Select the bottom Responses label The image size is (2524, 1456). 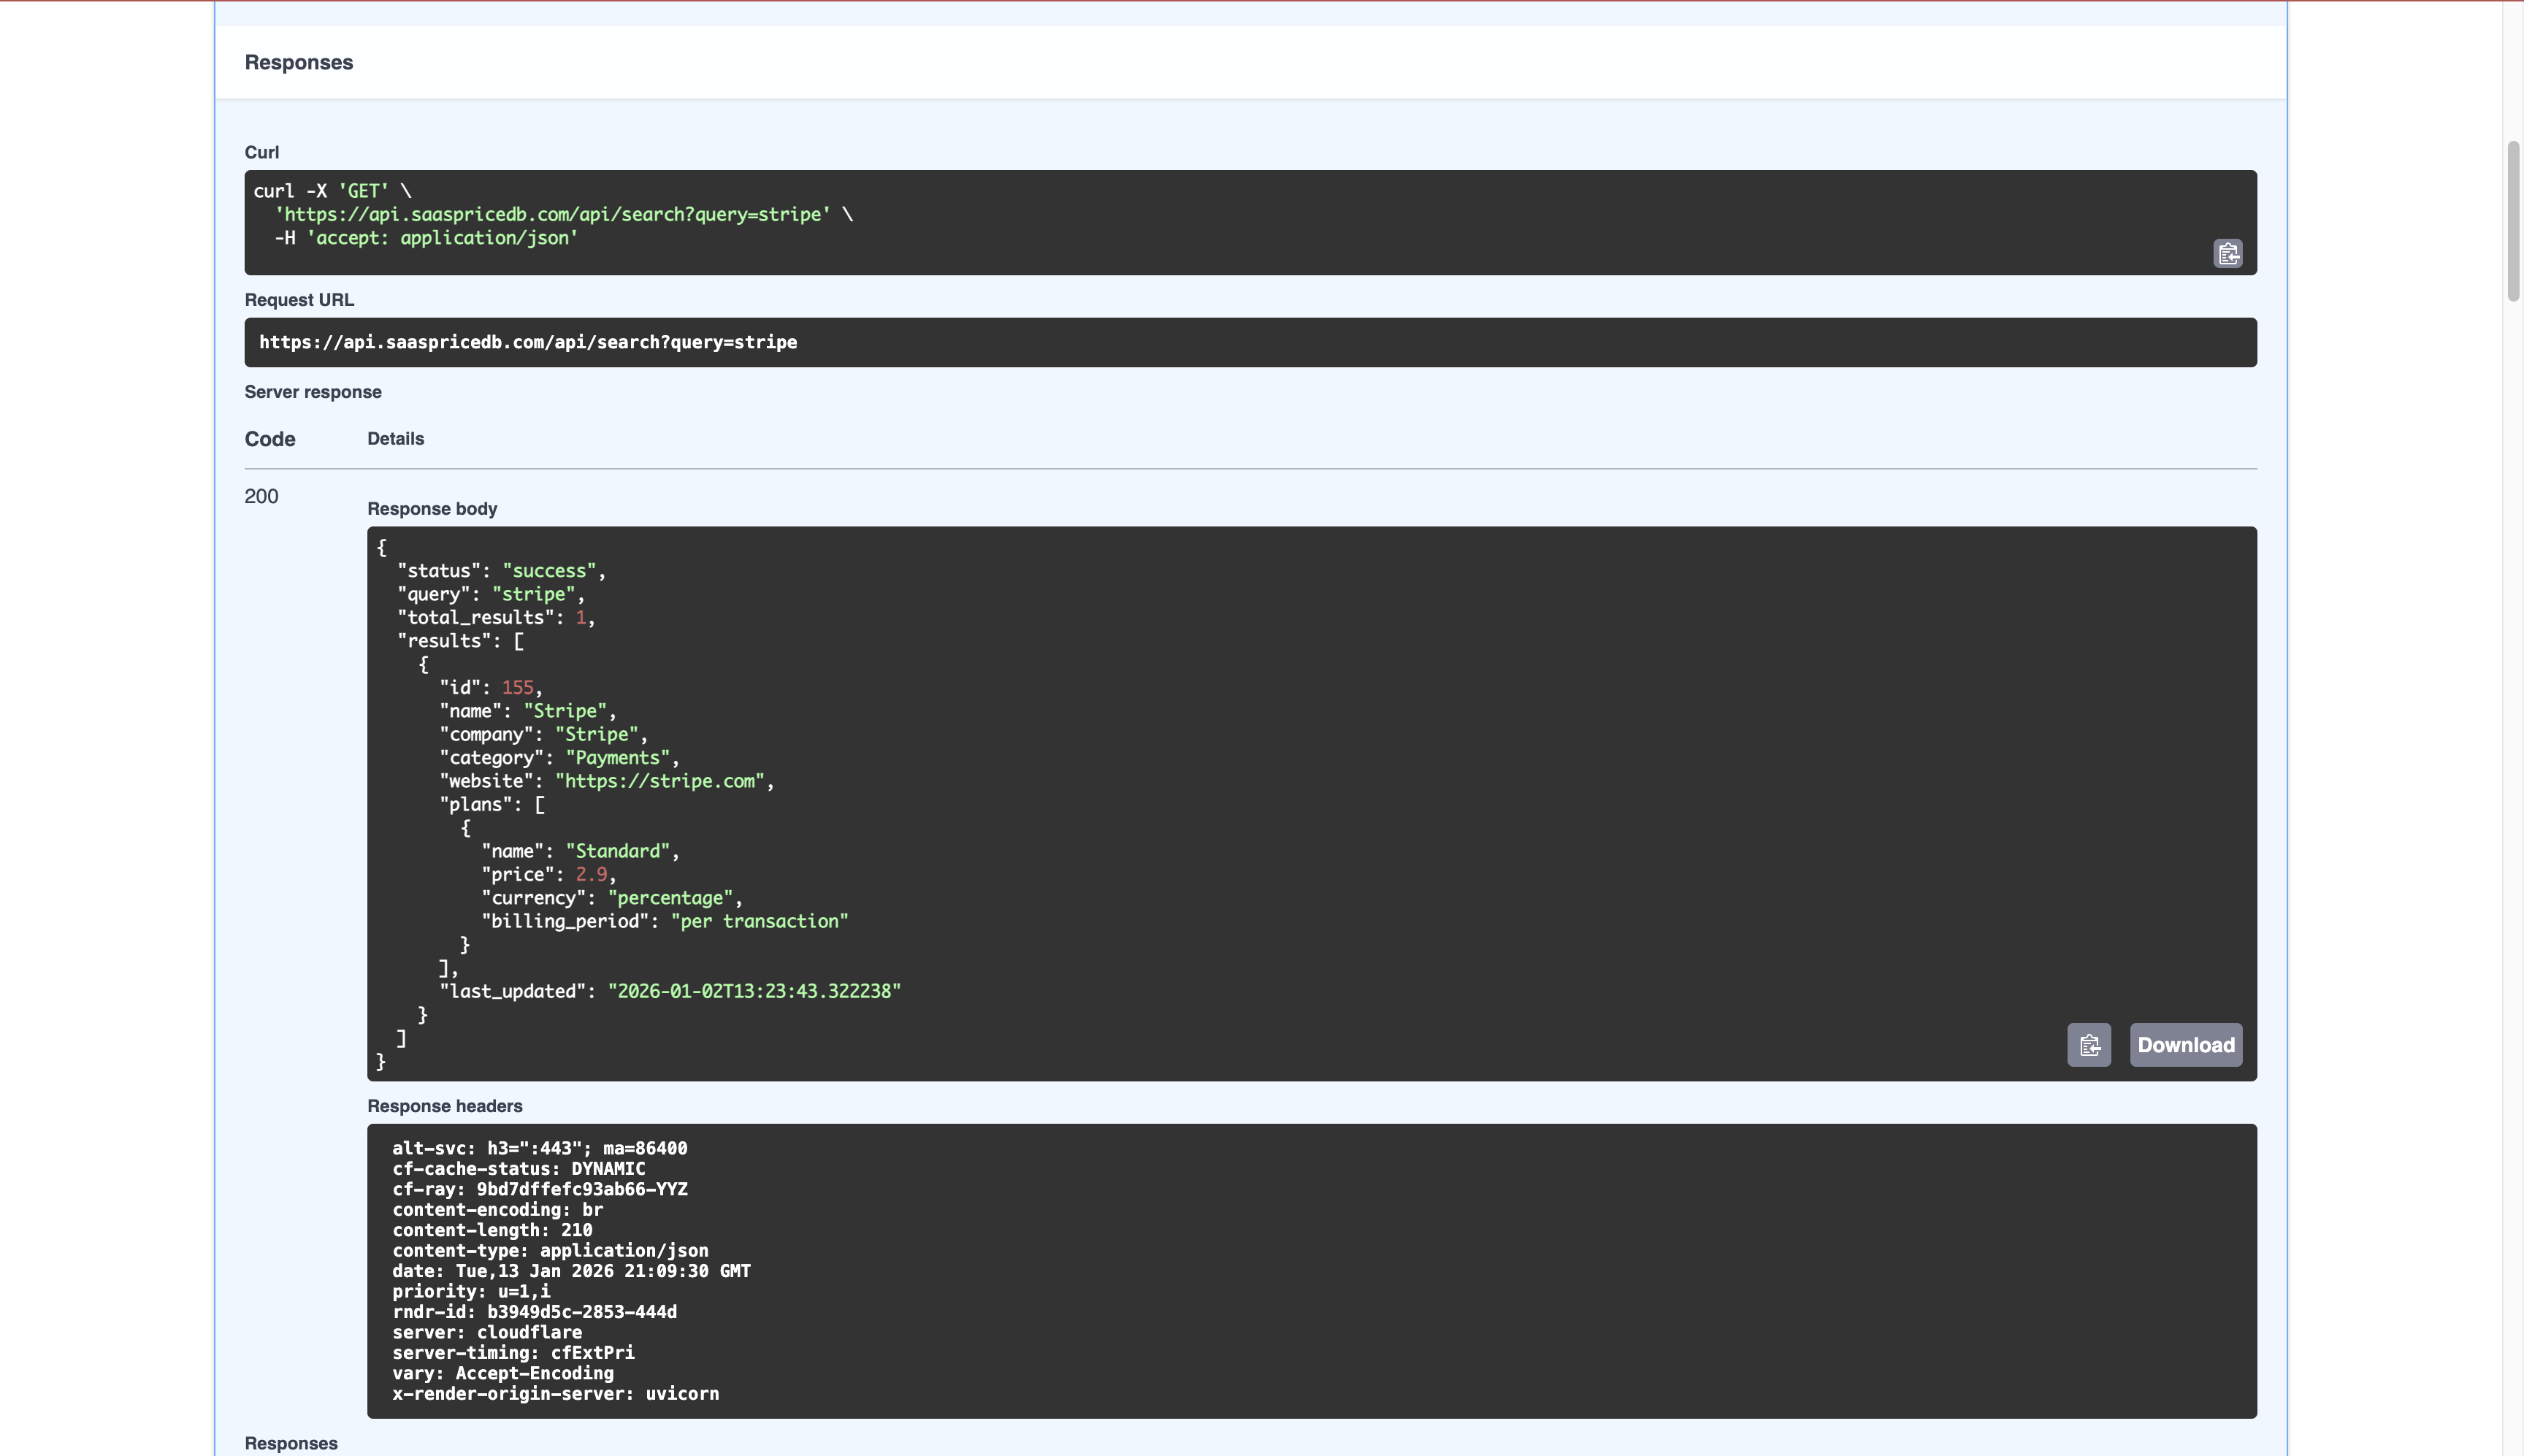point(291,1443)
